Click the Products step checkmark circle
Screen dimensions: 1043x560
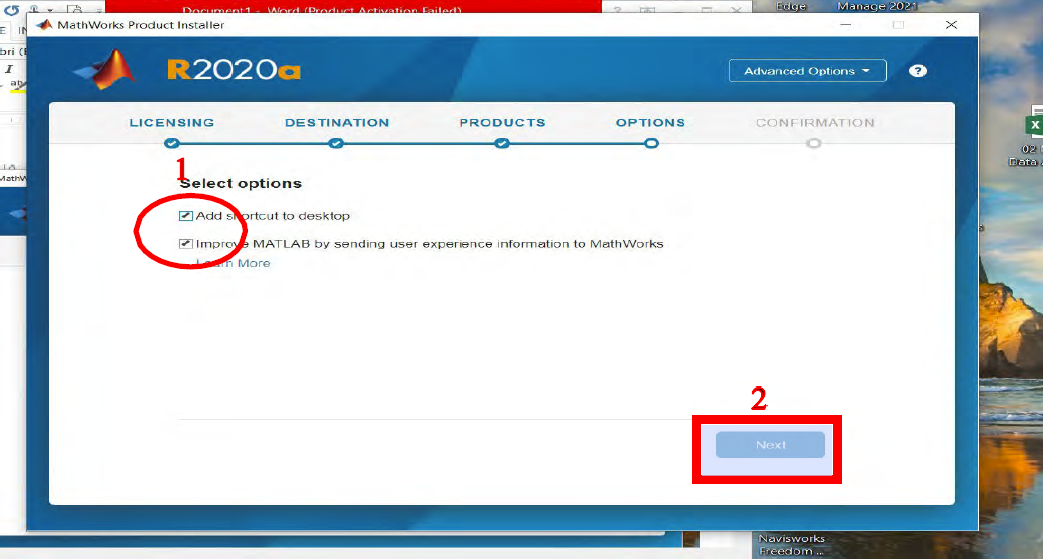[x=502, y=143]
